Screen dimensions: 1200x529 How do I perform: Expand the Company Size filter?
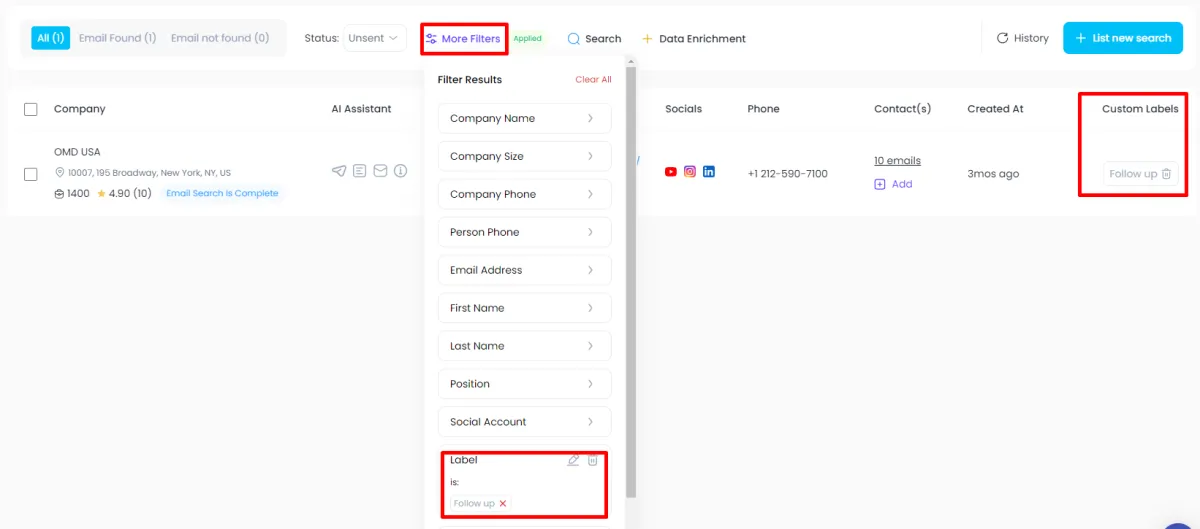(x=525, y=156)
